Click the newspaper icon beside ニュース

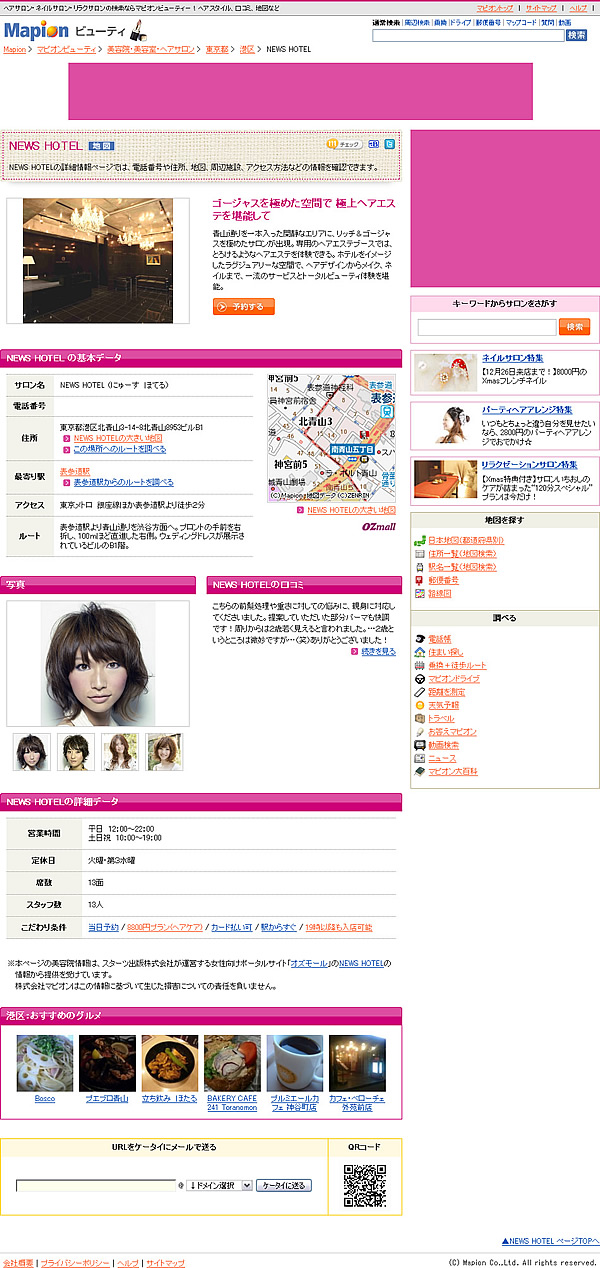pyautogui.click(x=420, y=758)
